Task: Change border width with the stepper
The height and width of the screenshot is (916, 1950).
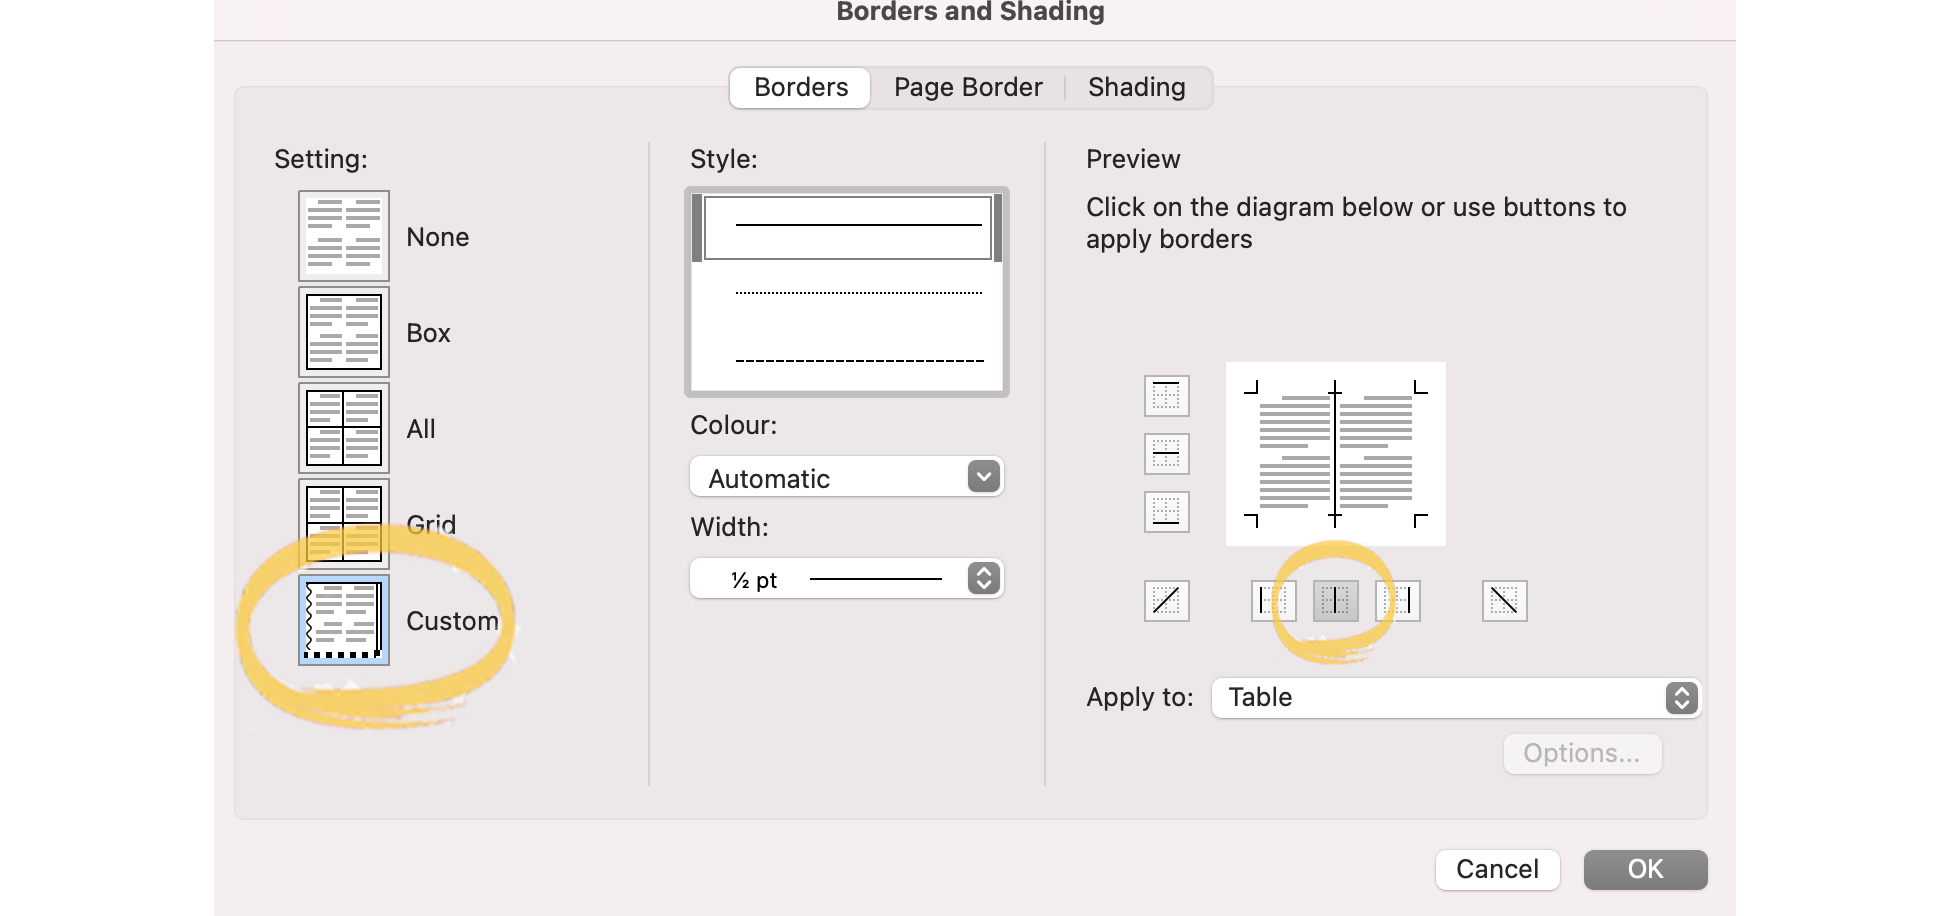Action: point(983,578)
